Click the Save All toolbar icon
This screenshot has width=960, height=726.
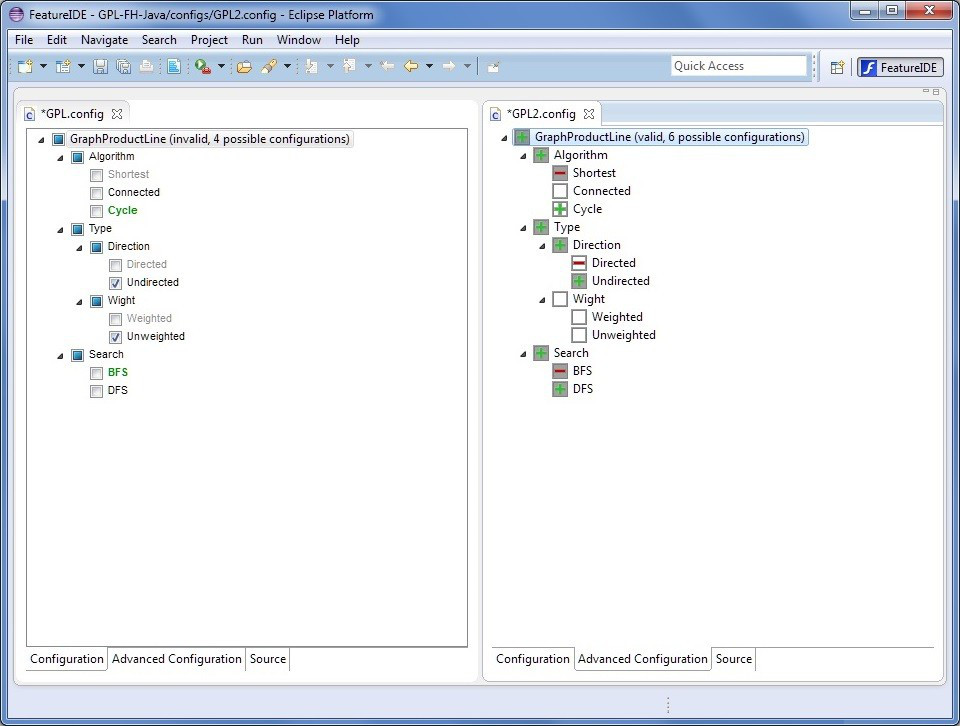click(x=123, y=66)
